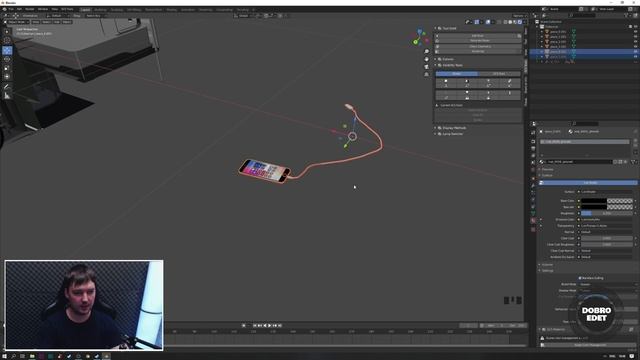Select the Measure ruler tool
This screenshot has width=640, height=360.
[x=7, y=96]
